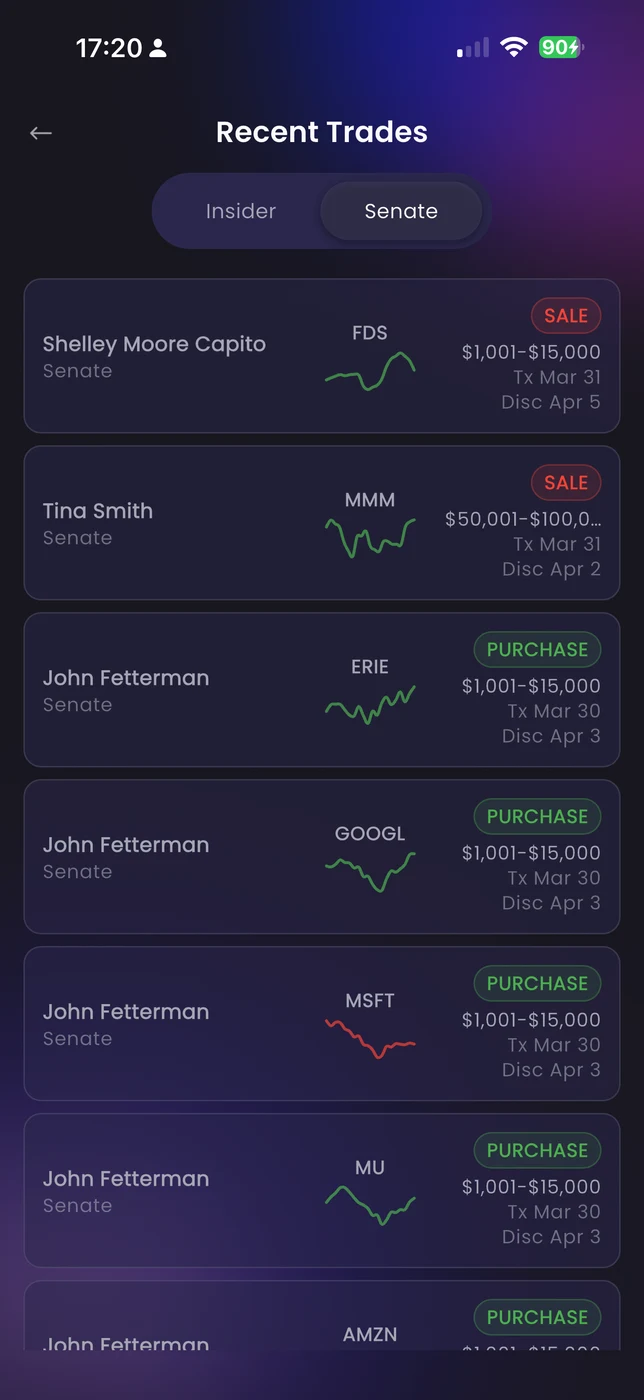
Task: Open Shelley Moore Capito's trade name
Action: [x=154, y=344]
